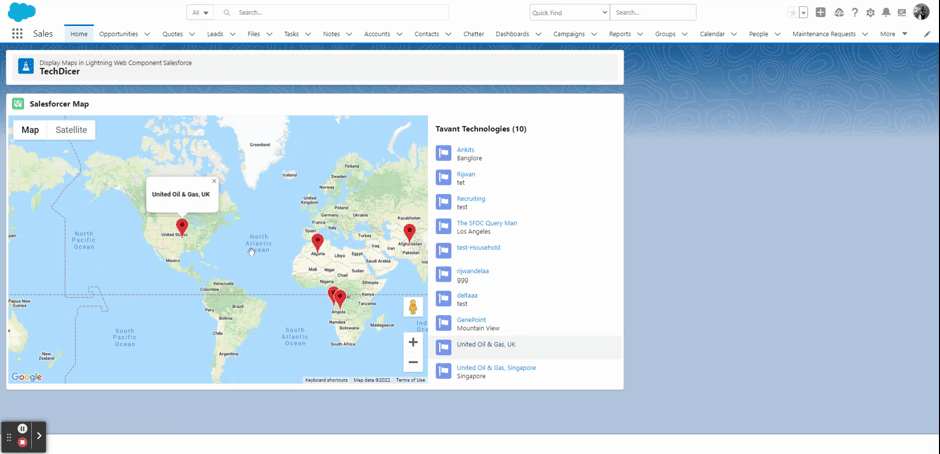
Task: Stop the screen recording
Action: pyautogui.click(x=22, y=443)
